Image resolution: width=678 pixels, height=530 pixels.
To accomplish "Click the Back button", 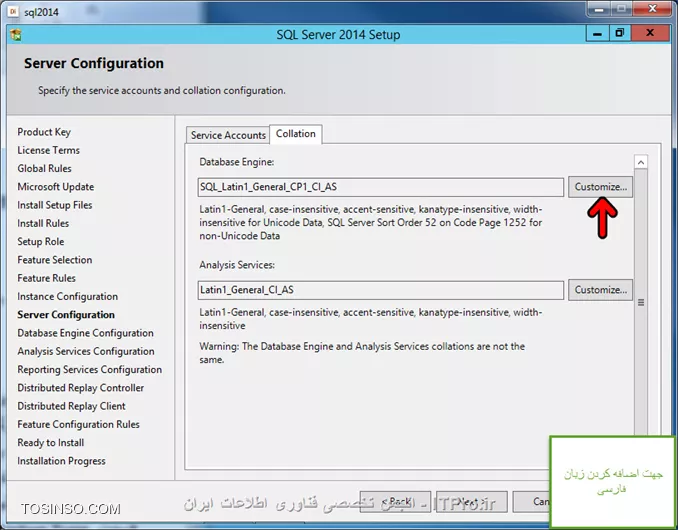I will click(395, 501).
